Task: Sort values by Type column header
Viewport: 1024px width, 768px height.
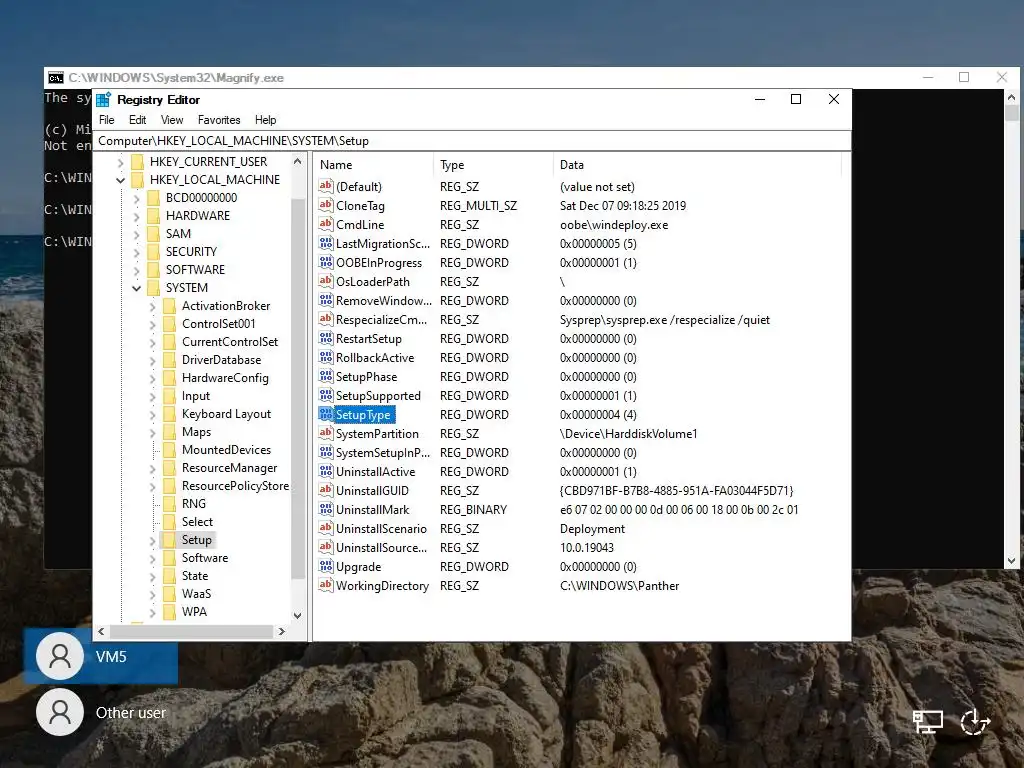Action: pos(493,165)
